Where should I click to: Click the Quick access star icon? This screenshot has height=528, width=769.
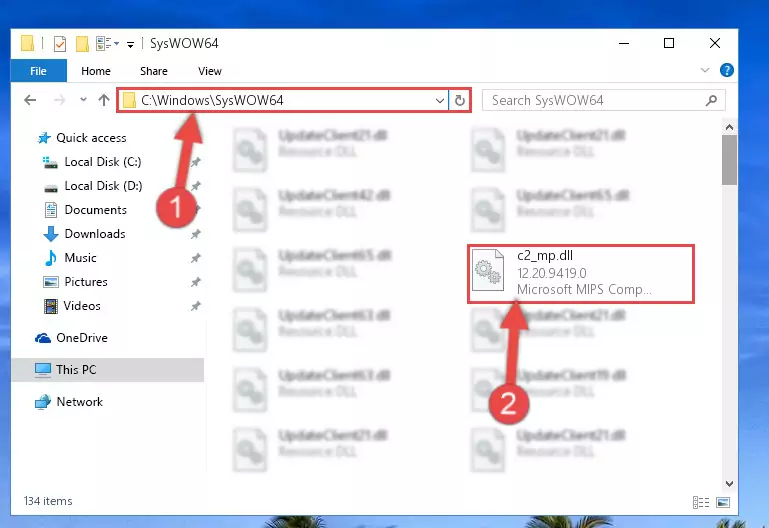44,138
